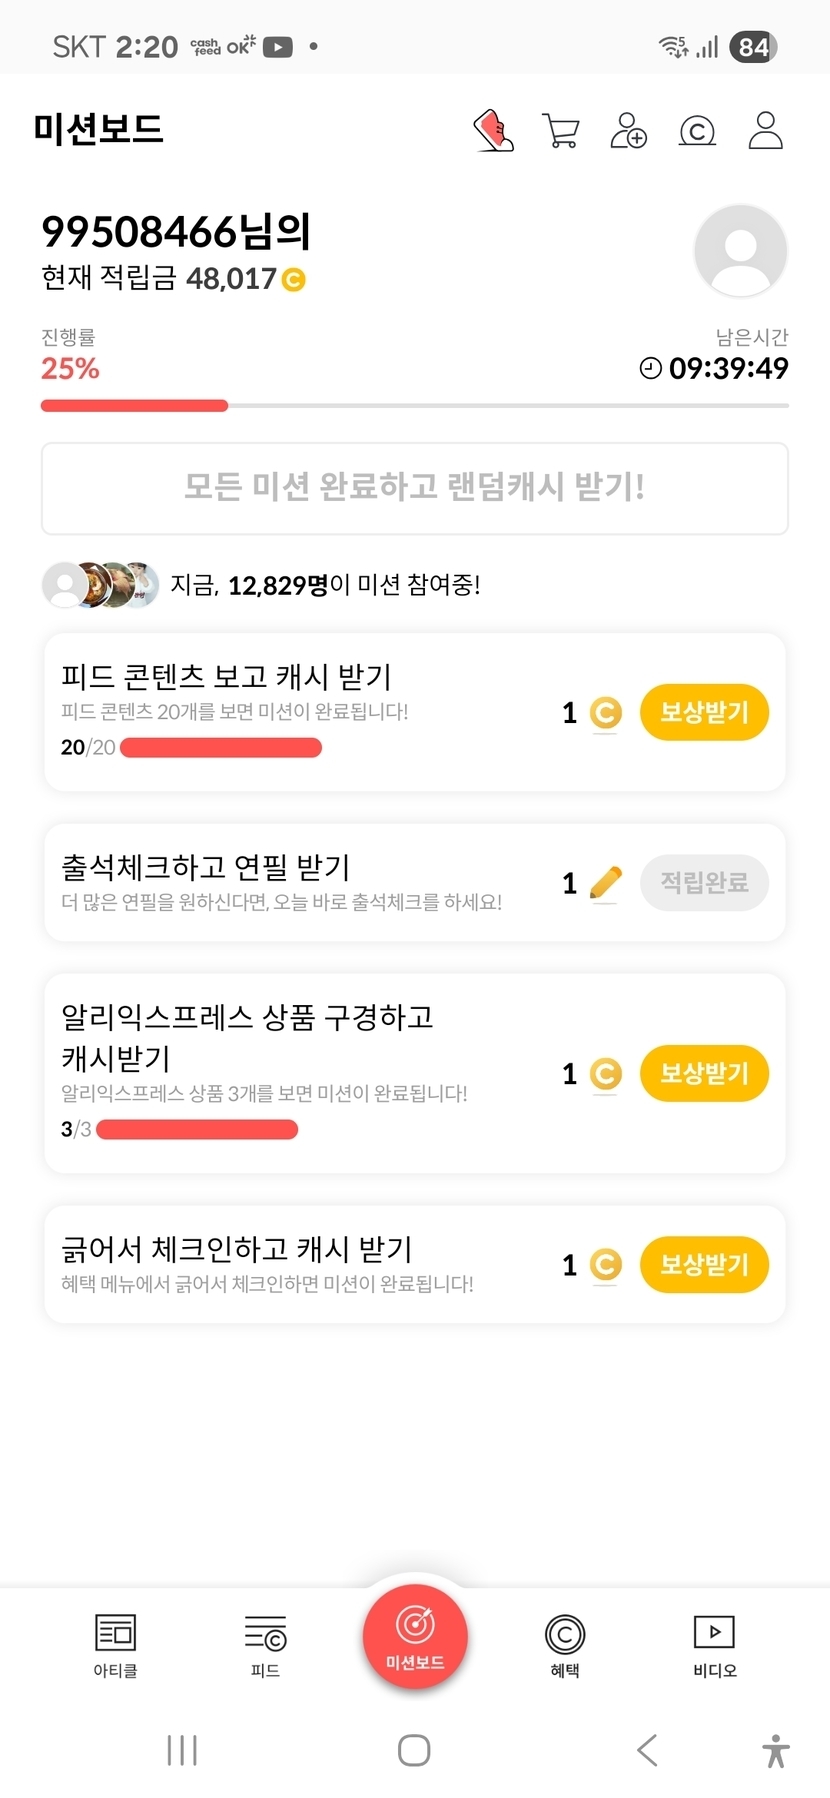Open the shopping cart icon
Image resolution: width=830 pixels, height=1798 pixels.
point(561,131)
